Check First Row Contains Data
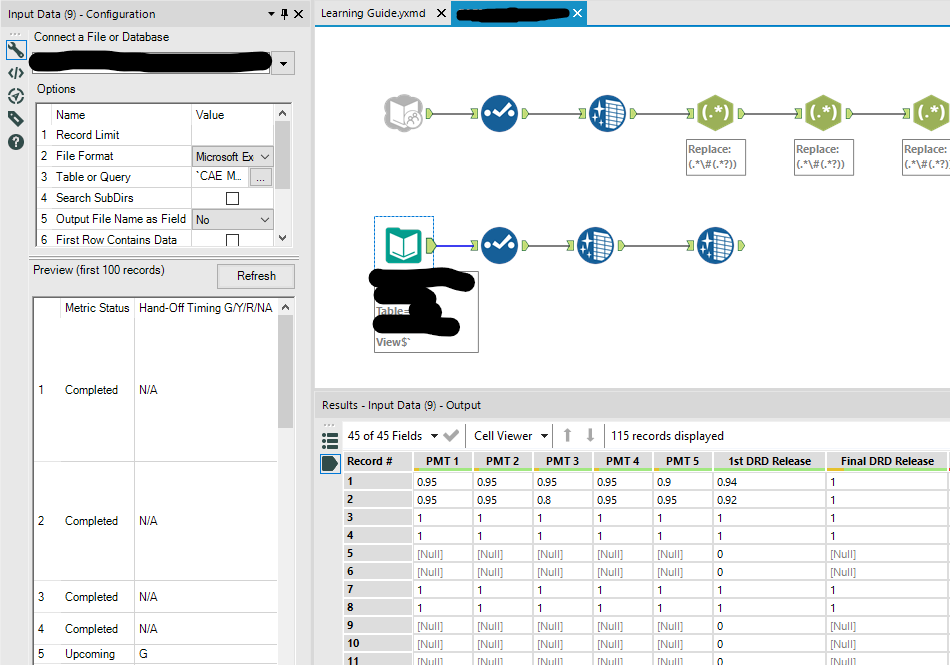This screenshot has width=950, height=665. [x=233, y=239]
